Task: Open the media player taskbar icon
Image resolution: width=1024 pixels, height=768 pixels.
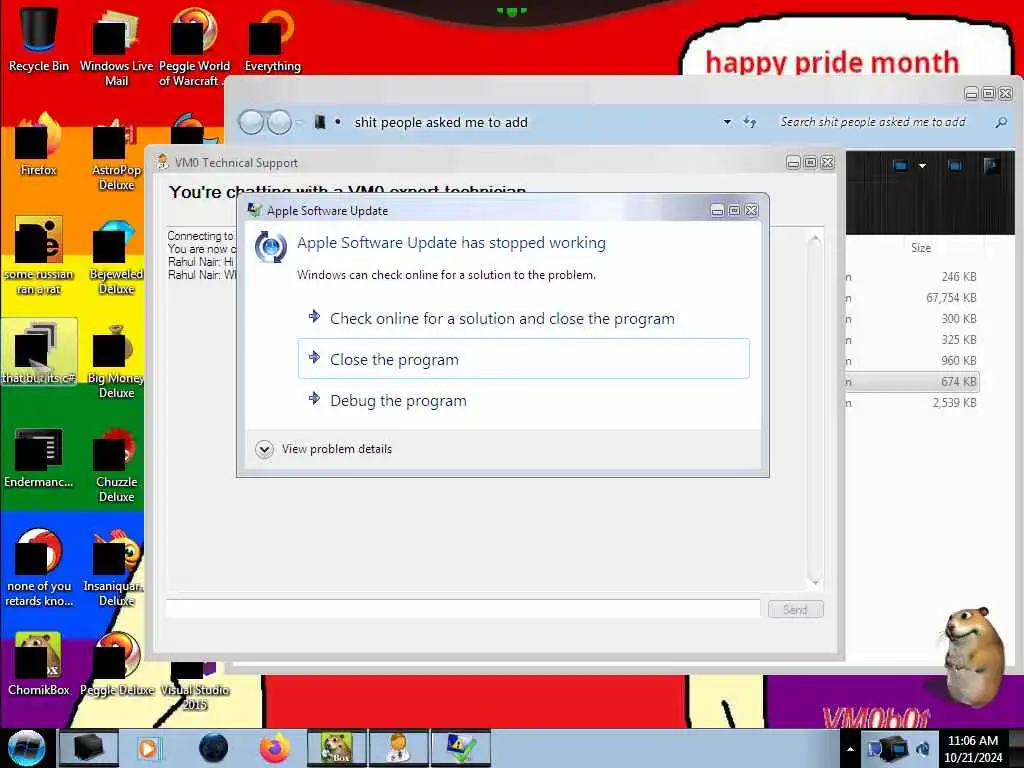Action: coord(148,748)
